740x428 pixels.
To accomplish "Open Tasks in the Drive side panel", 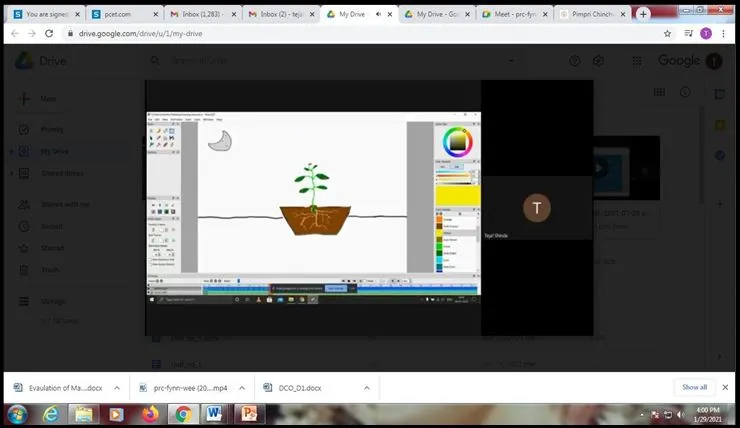I will tap(720, 155).
